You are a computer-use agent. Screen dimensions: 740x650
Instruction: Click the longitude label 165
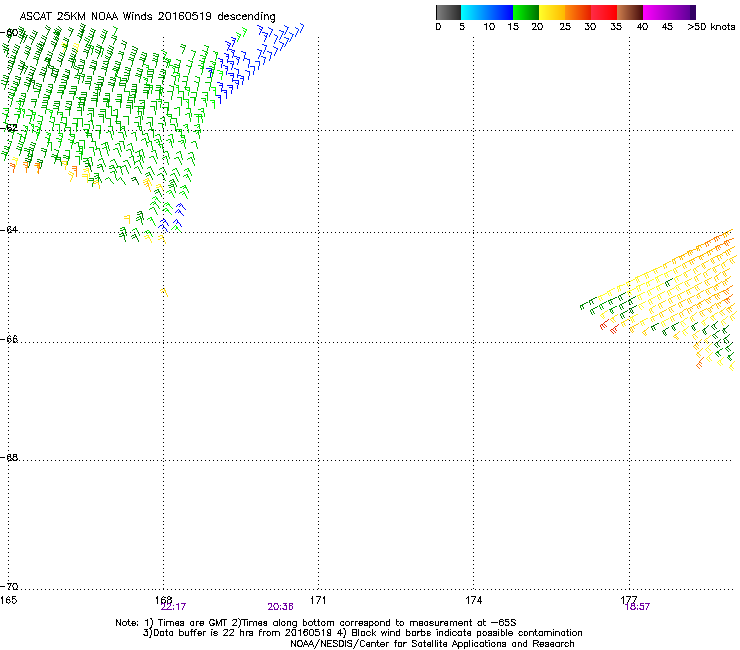pos(8,600)
